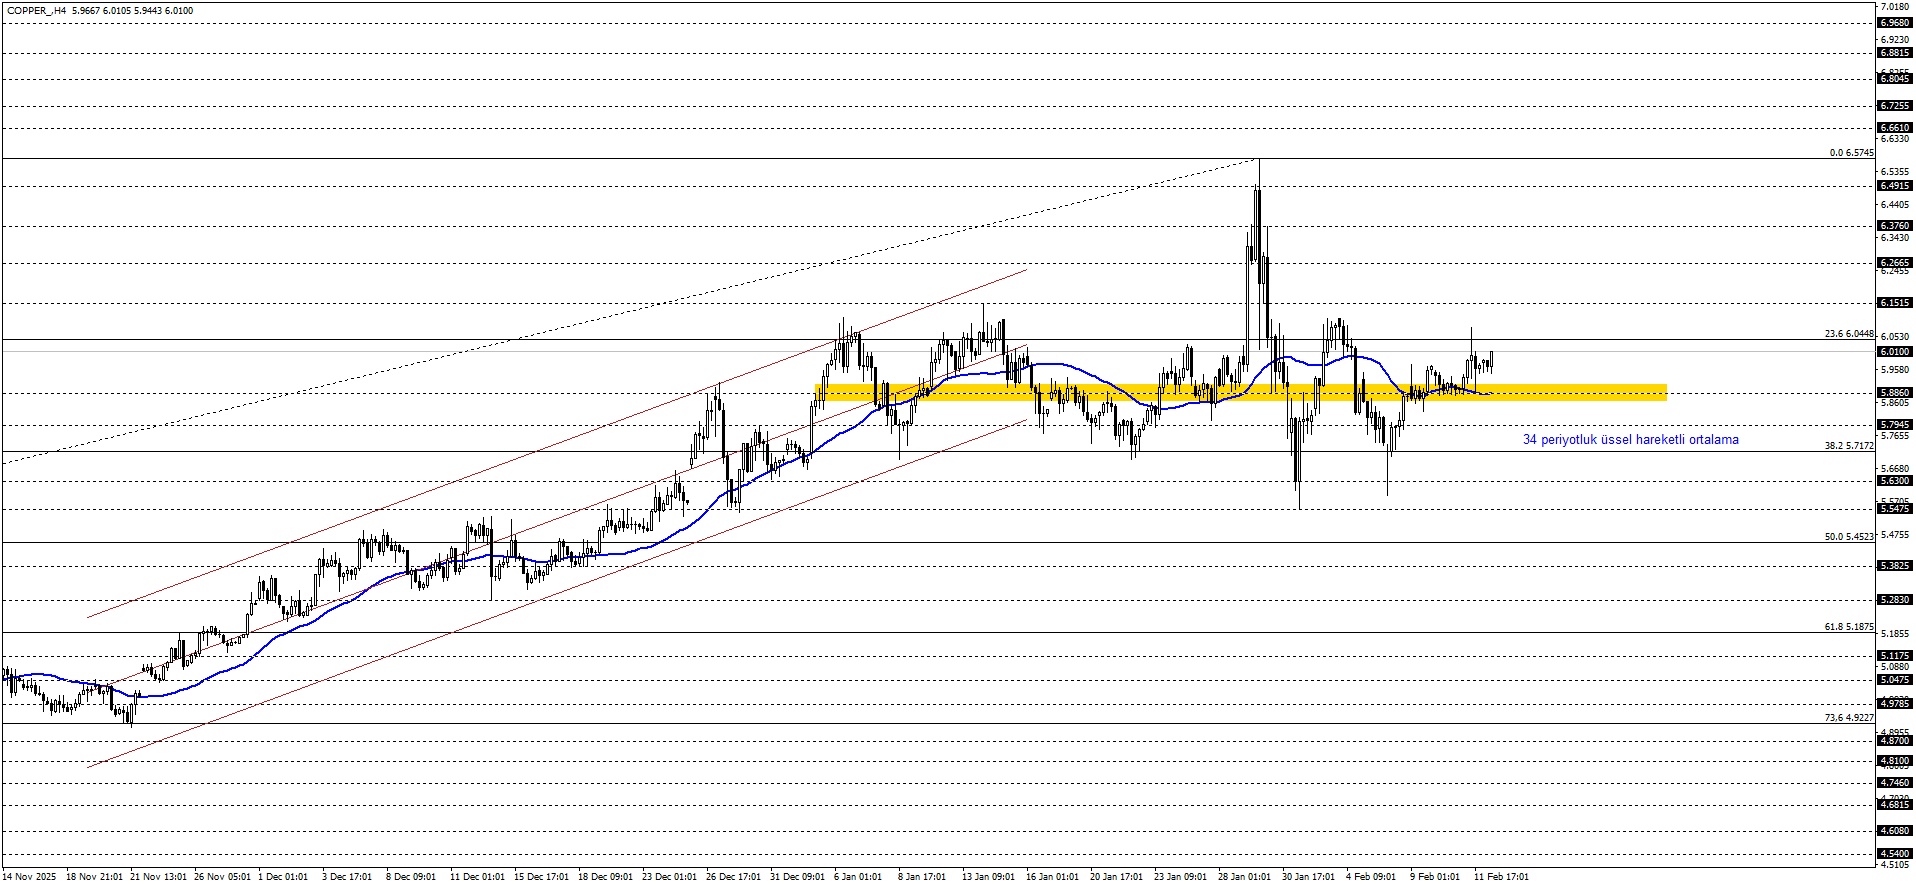Screen dimensions: 1916x888
Task: Click the '31 Dec 09:01' time axis label
Action: (797, 877)
